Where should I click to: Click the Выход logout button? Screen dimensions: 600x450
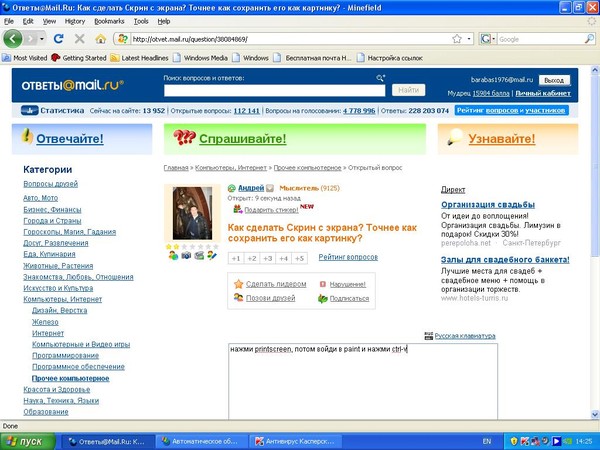point(554,80)
